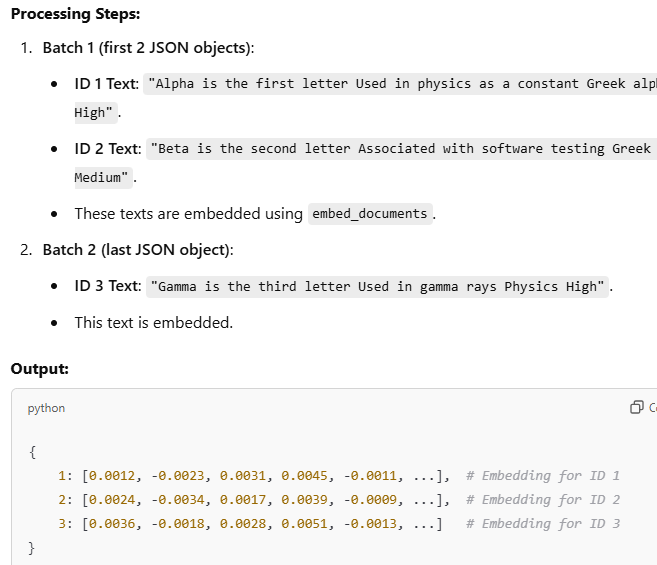Screen dimensions: 657x565
Task: Click the "Medium" code snippet under ID 2
Action: [103, 178]
